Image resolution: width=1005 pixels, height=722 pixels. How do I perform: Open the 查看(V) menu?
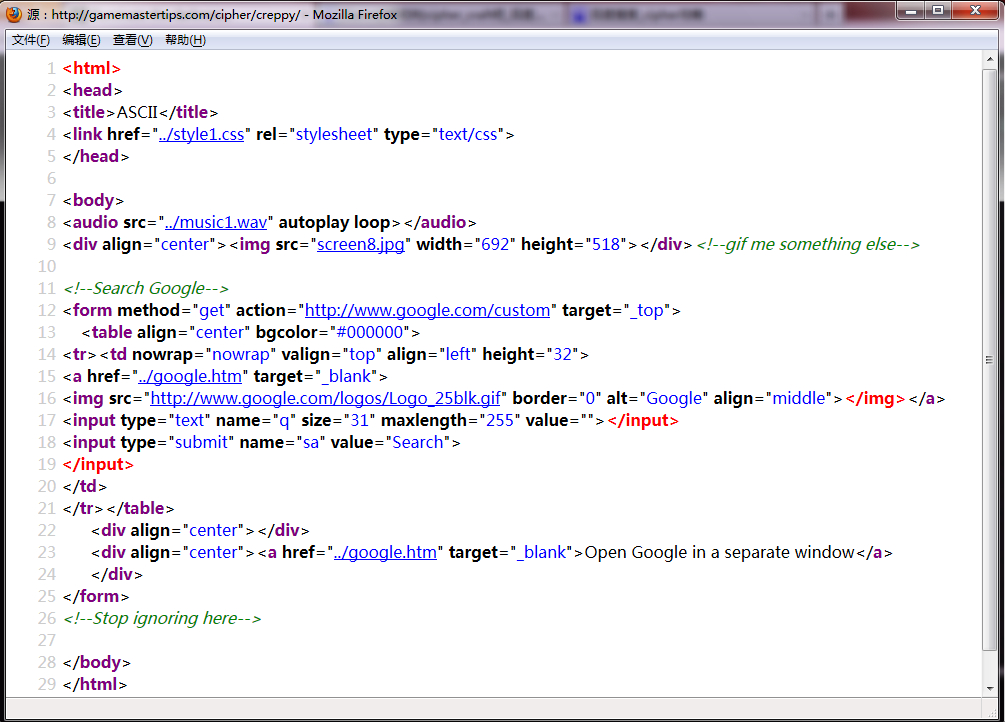point(133,40)
